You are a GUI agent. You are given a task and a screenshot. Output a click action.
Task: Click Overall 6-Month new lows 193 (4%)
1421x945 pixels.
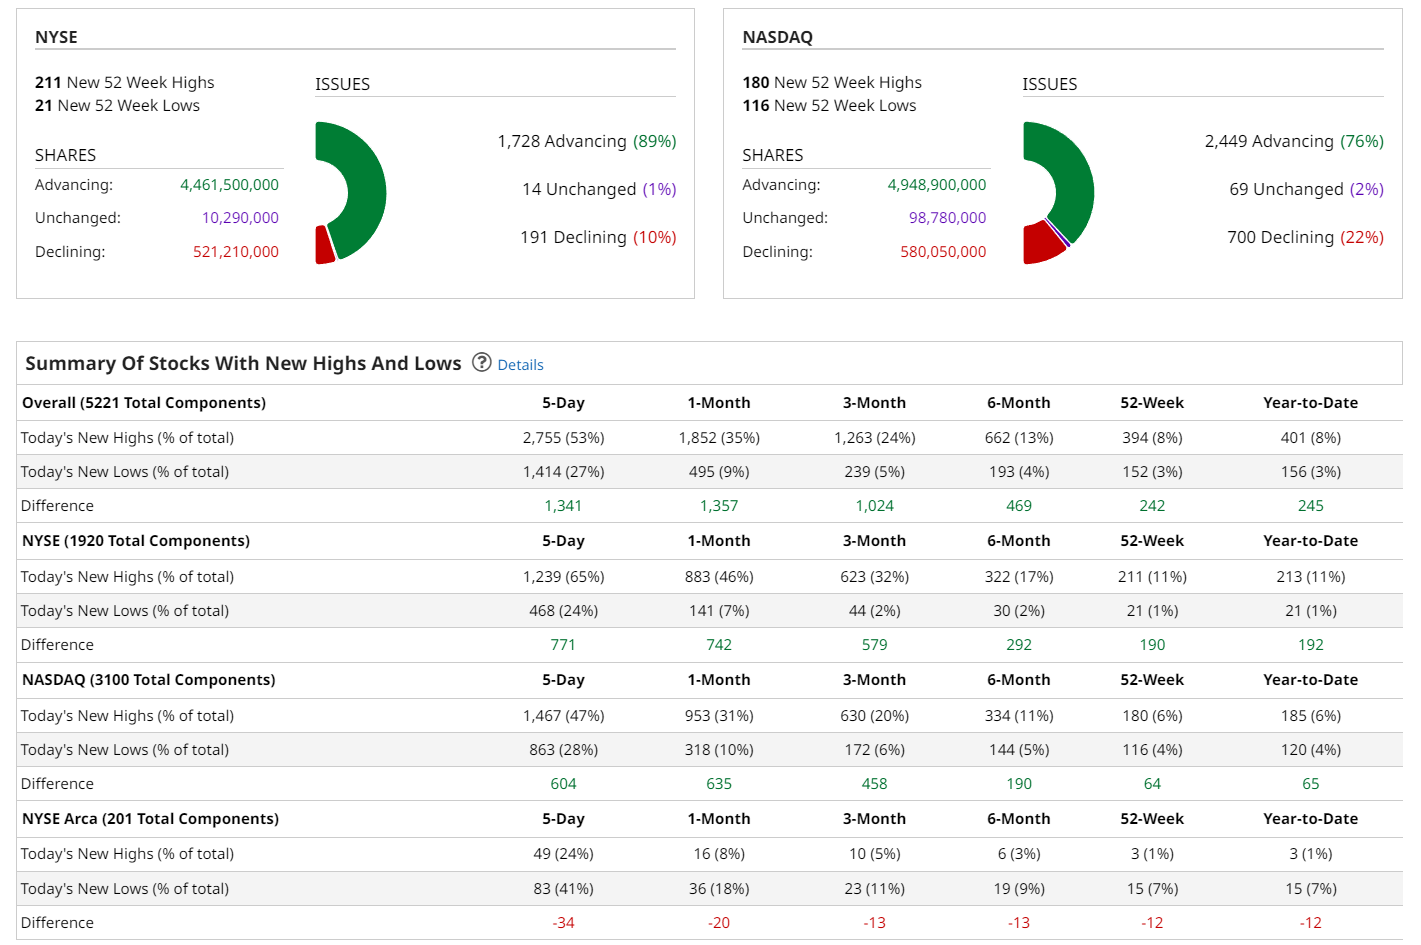pos(1019,472)
